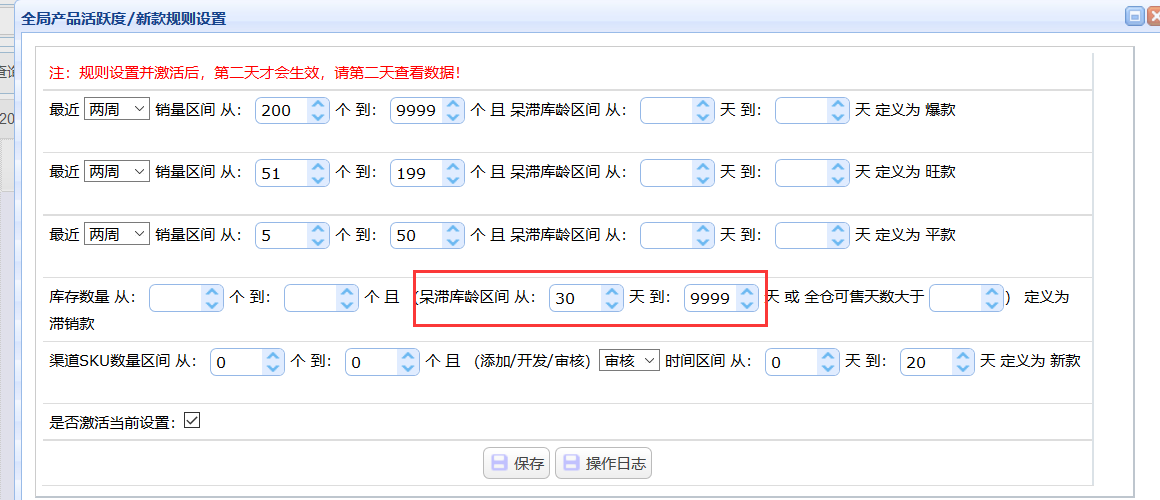Increase the 30 days value with up arrow
The image size is (1160, 500).
613,291
